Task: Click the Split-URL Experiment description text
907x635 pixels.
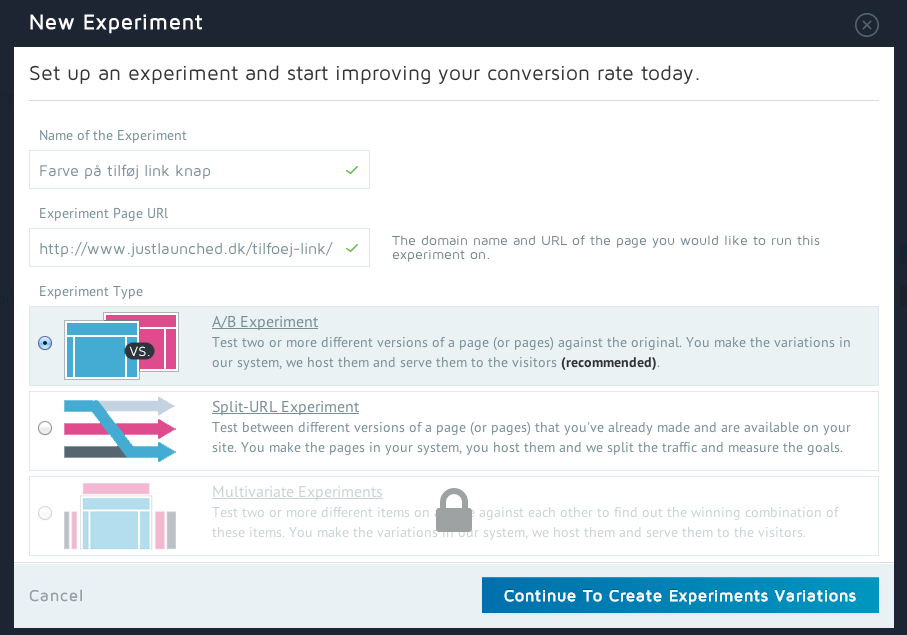Action: 528,438
